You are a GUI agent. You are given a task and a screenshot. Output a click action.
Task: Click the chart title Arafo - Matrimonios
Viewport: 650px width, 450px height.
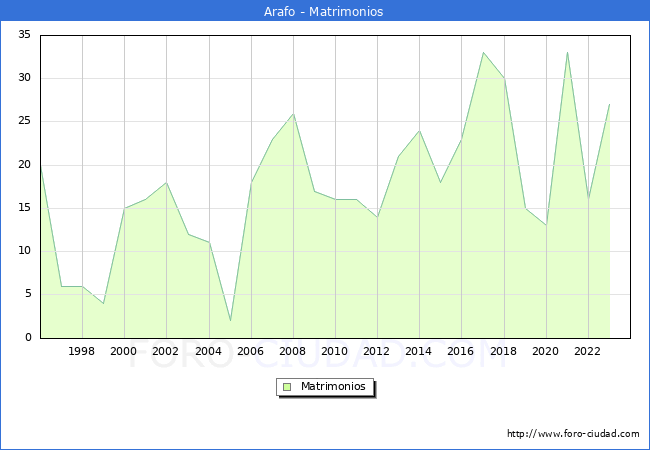[x=325, y=12]
